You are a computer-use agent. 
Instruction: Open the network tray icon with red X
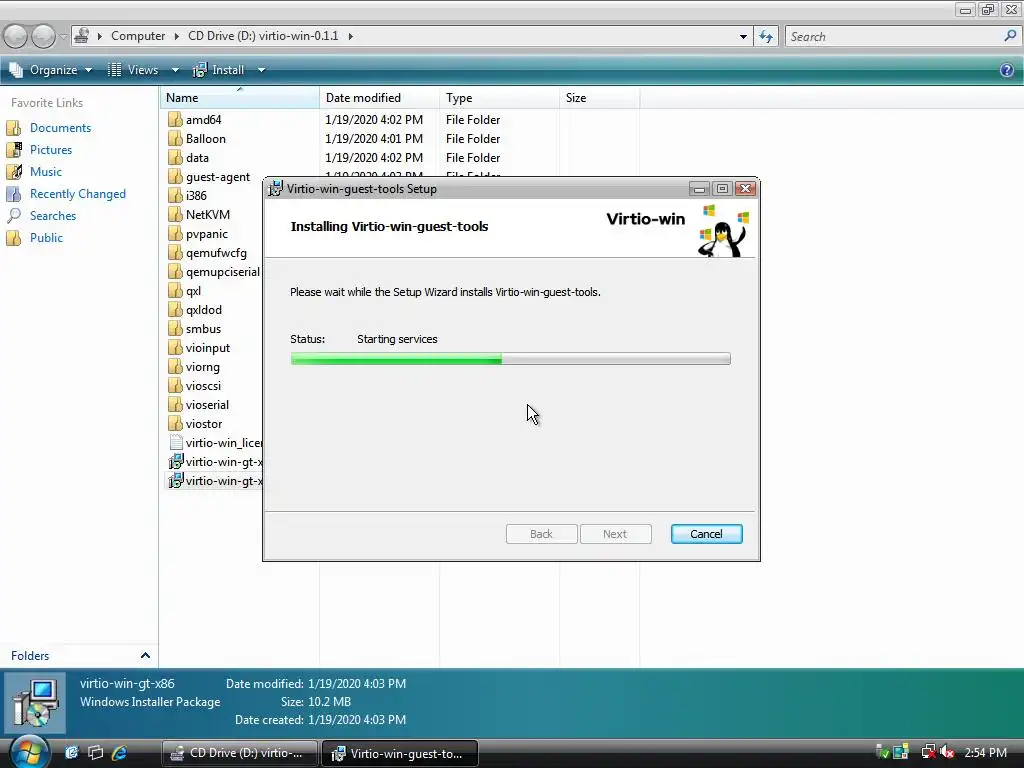pyautogui.click(x=927, y=753)
